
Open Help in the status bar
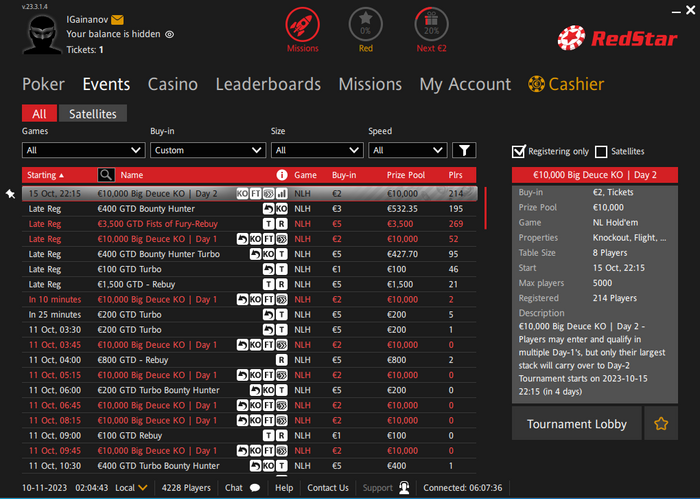[x=284, y=488]
